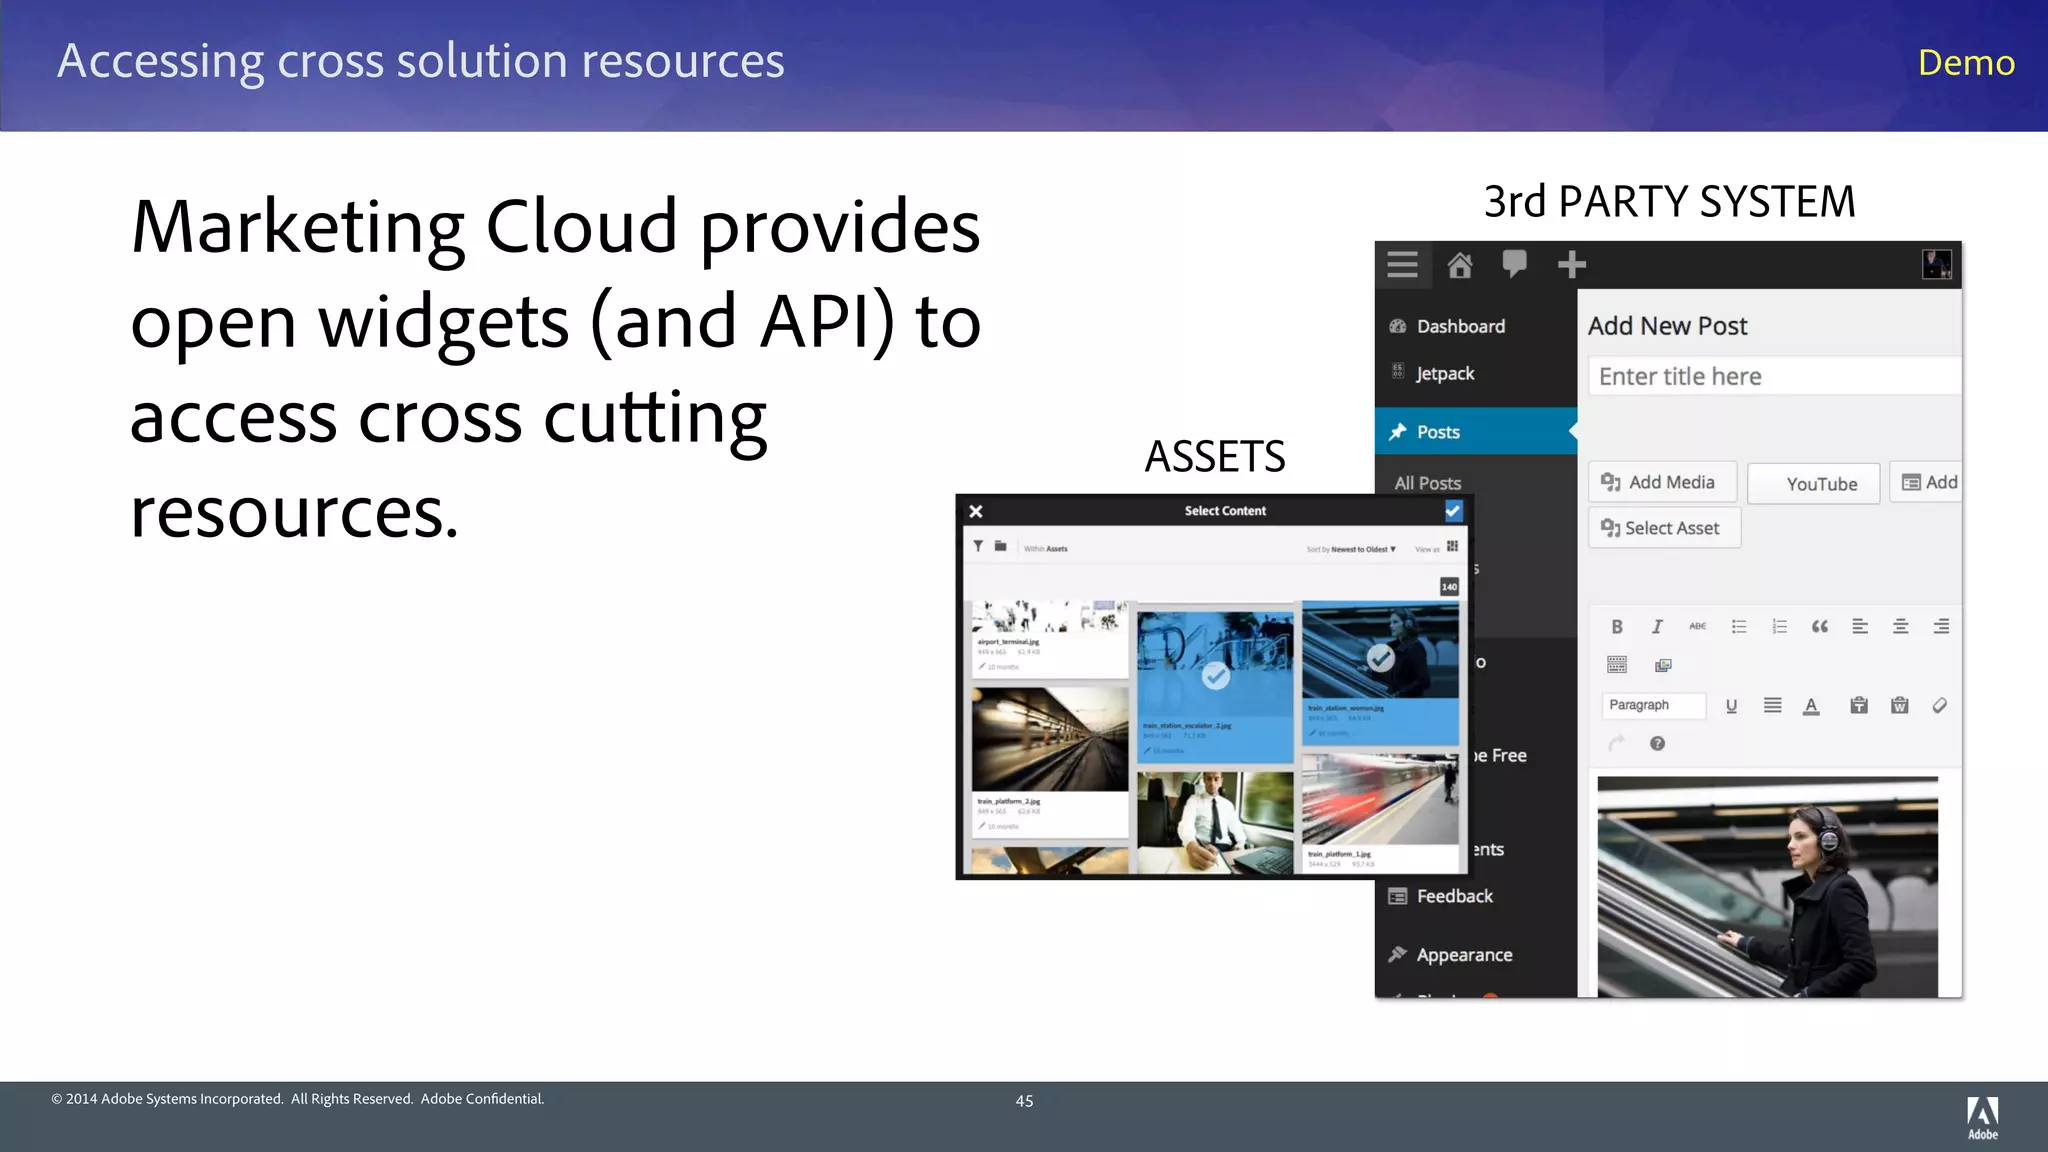
Task: Click the YouTube button
Action: (x=1814, y=483)
